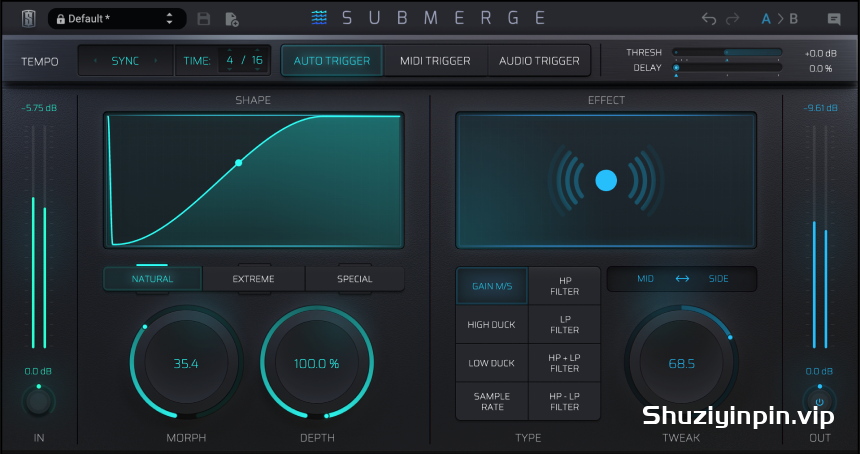The image size is (860, 454).
Task: Click the undo arrow icon
Action: 709,19
